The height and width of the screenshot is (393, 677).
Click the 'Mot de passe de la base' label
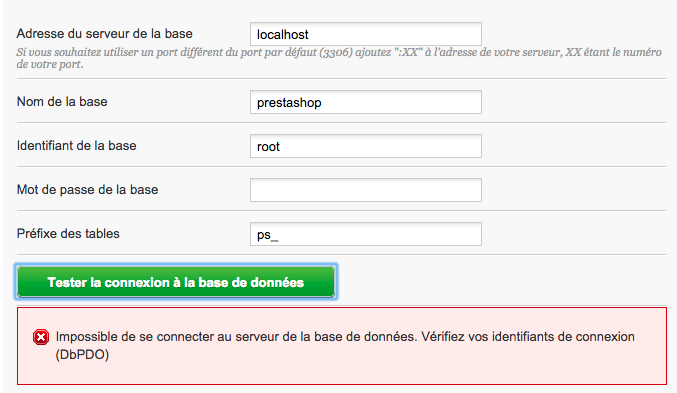click(x=87, y=190)
